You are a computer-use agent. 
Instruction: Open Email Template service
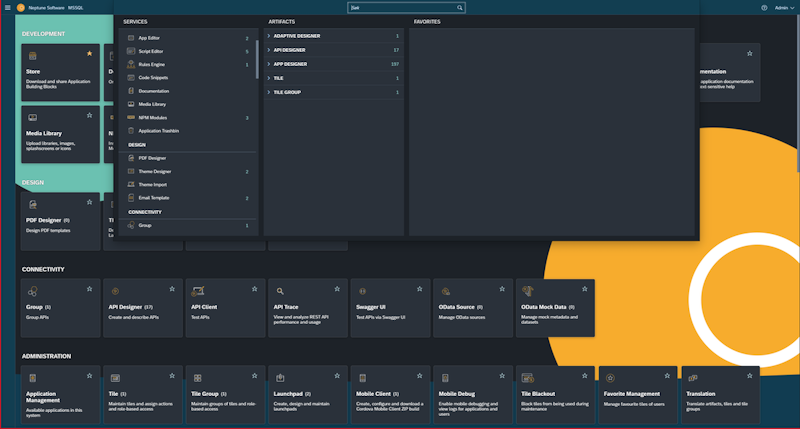[x=188, y=198]
